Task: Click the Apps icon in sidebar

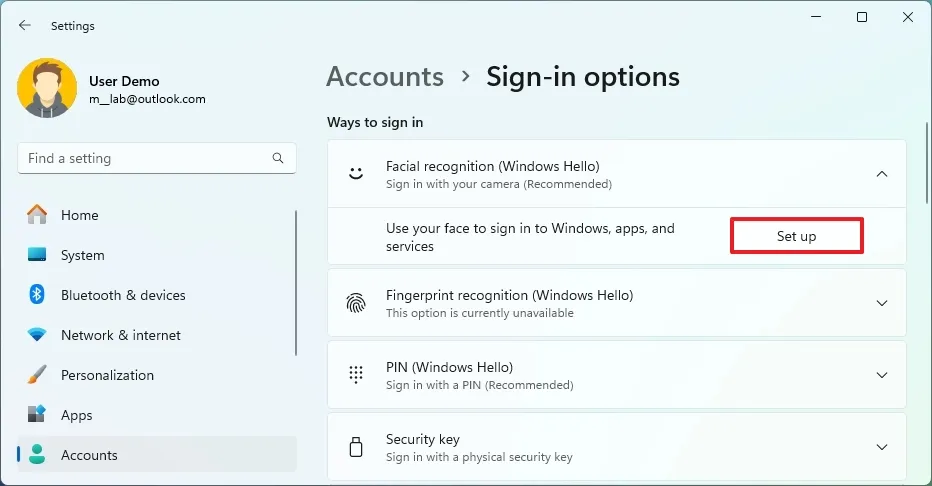Action: [x=37, y=415]
